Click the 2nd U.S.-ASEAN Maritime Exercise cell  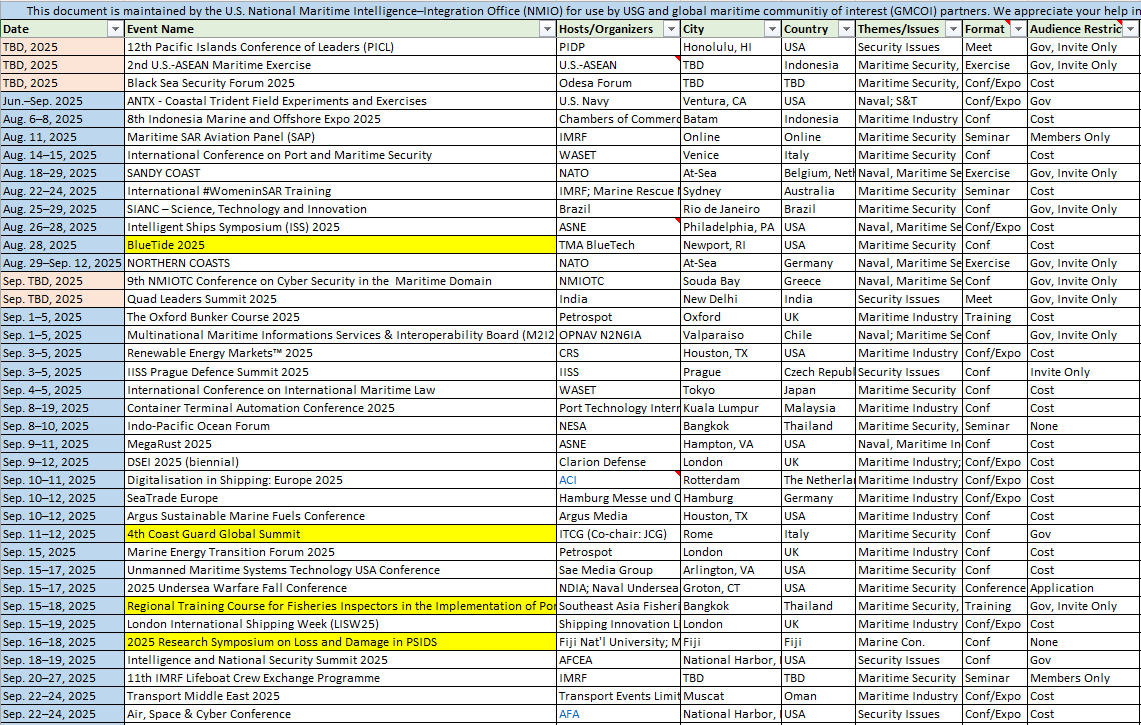point(341,66)
